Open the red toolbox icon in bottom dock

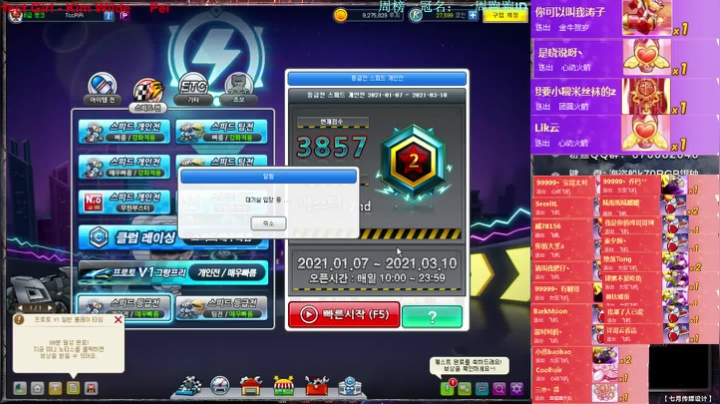click(x=317, y=386)
